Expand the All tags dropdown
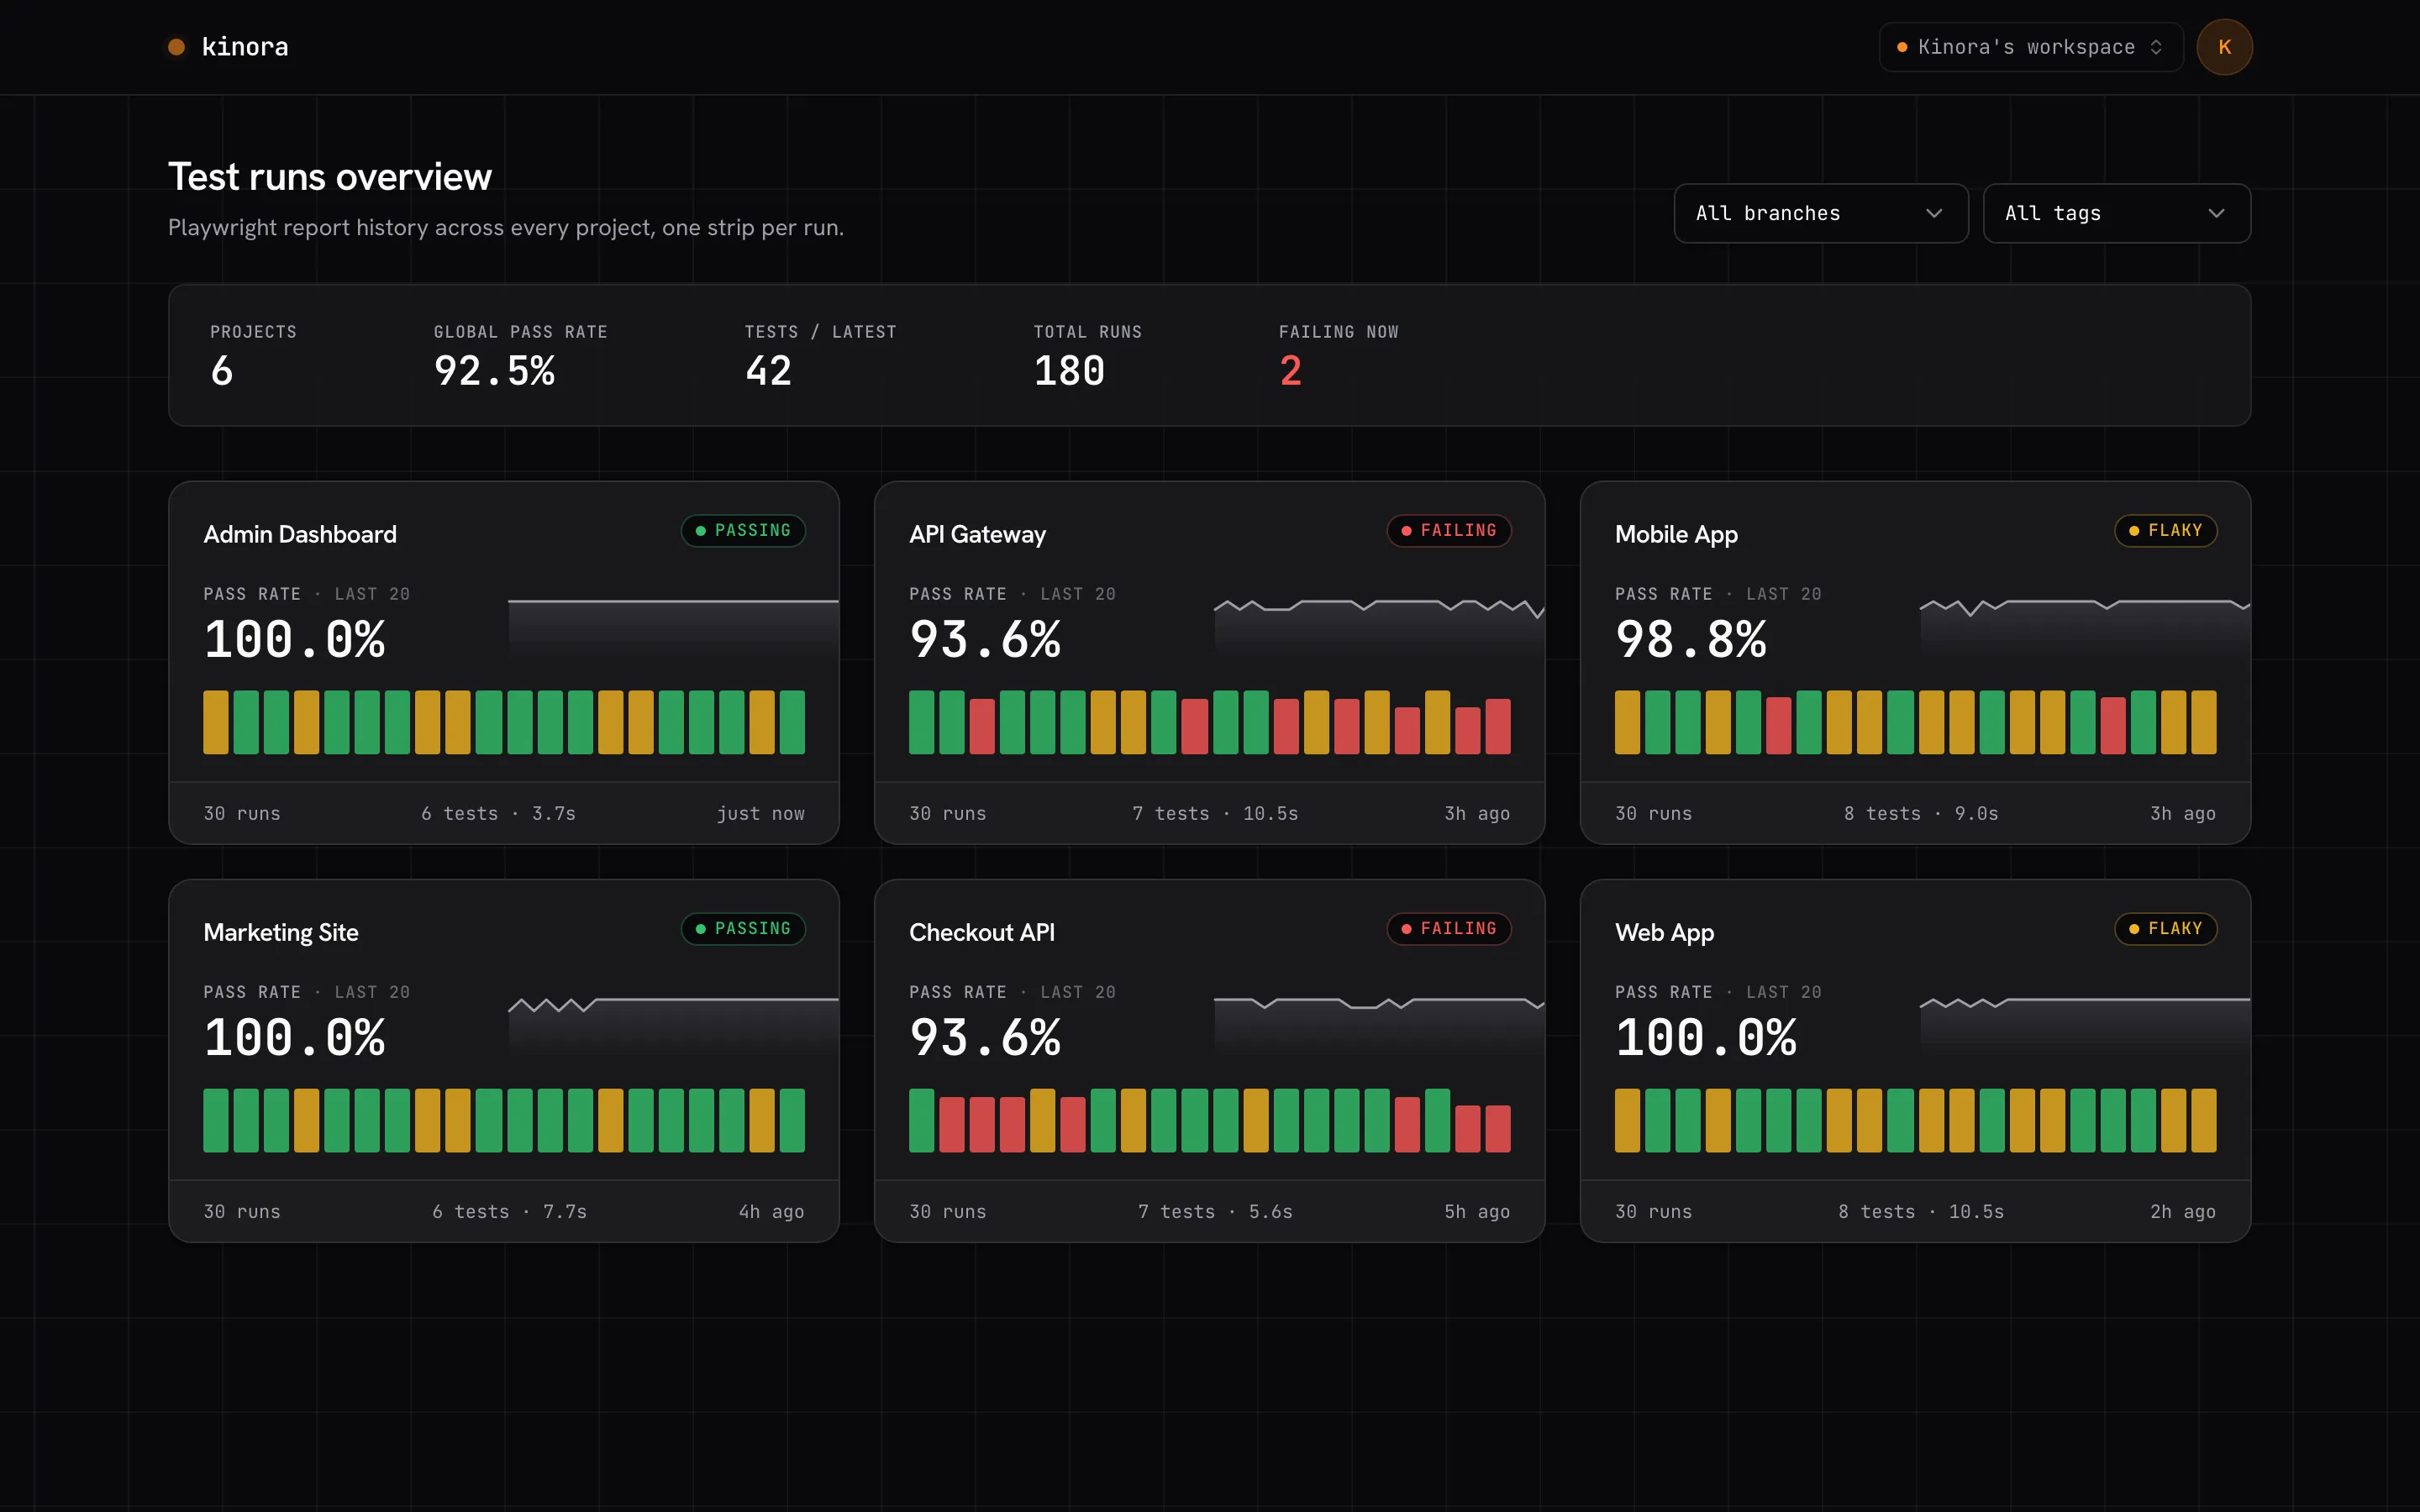The height and width of the screenshot is (1512, 2420). click(x=2116, y=213)
